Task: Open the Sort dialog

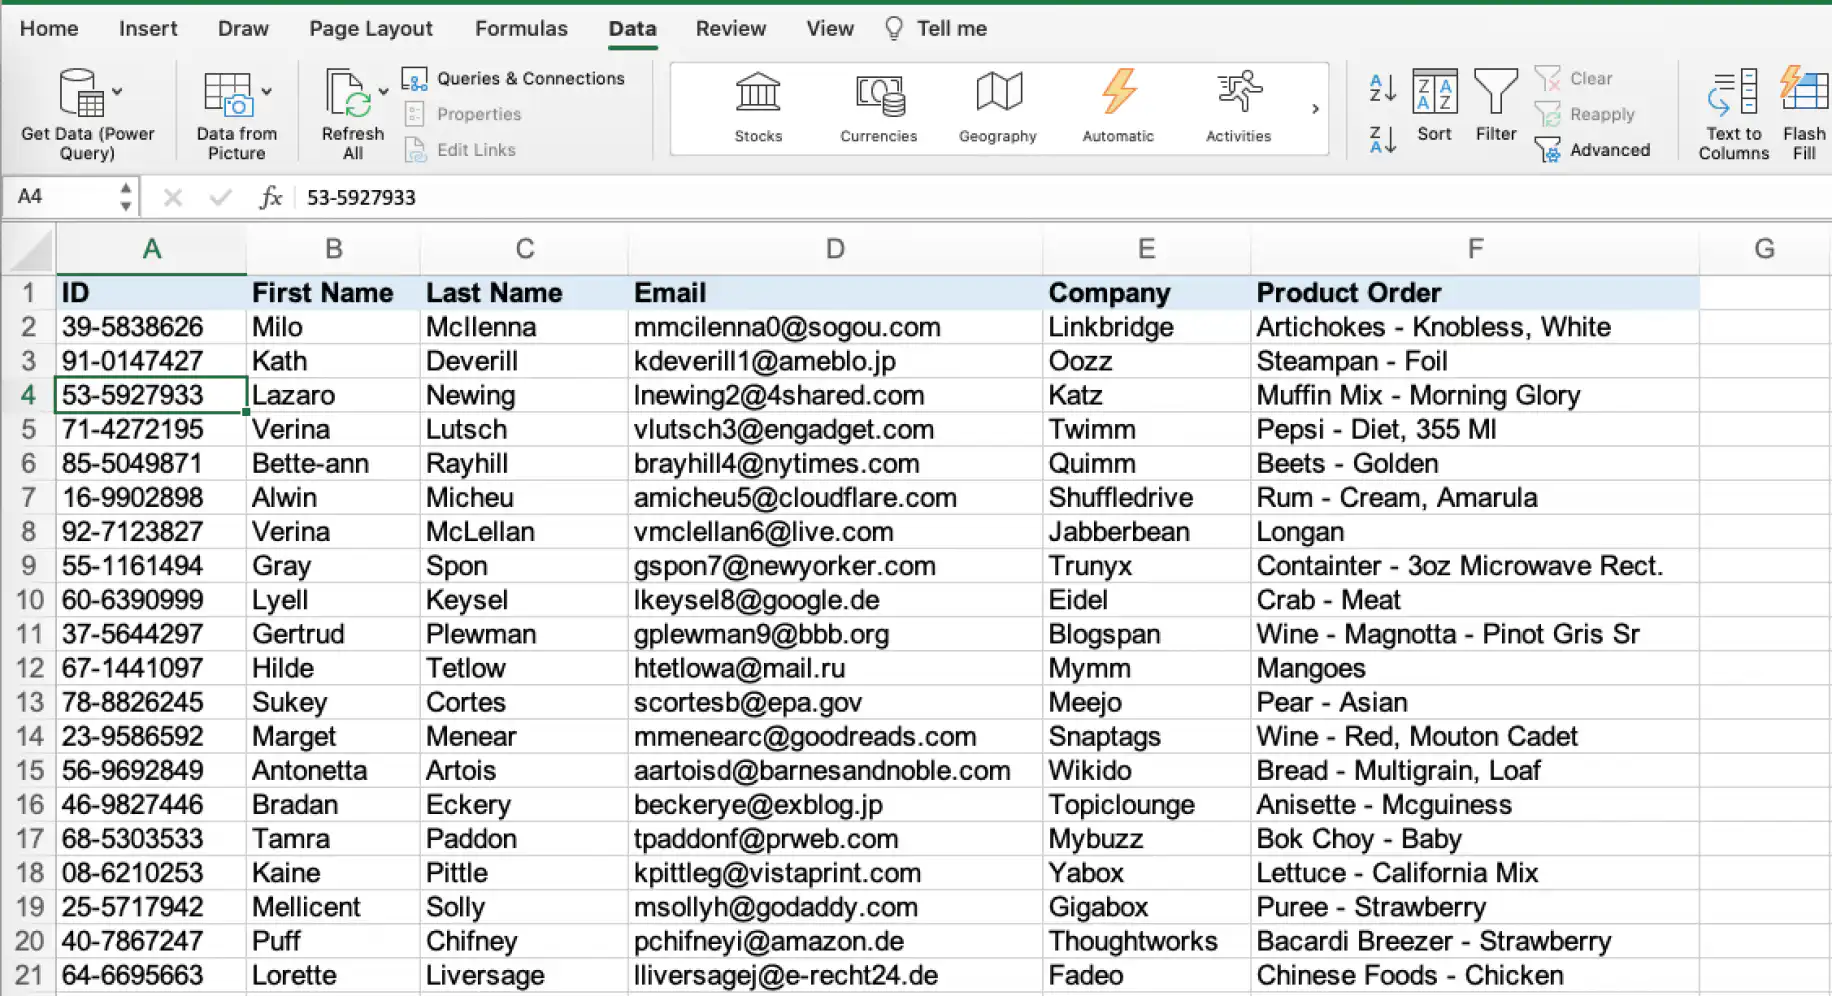Action: pyautogui.click(x=1434, y=106)
